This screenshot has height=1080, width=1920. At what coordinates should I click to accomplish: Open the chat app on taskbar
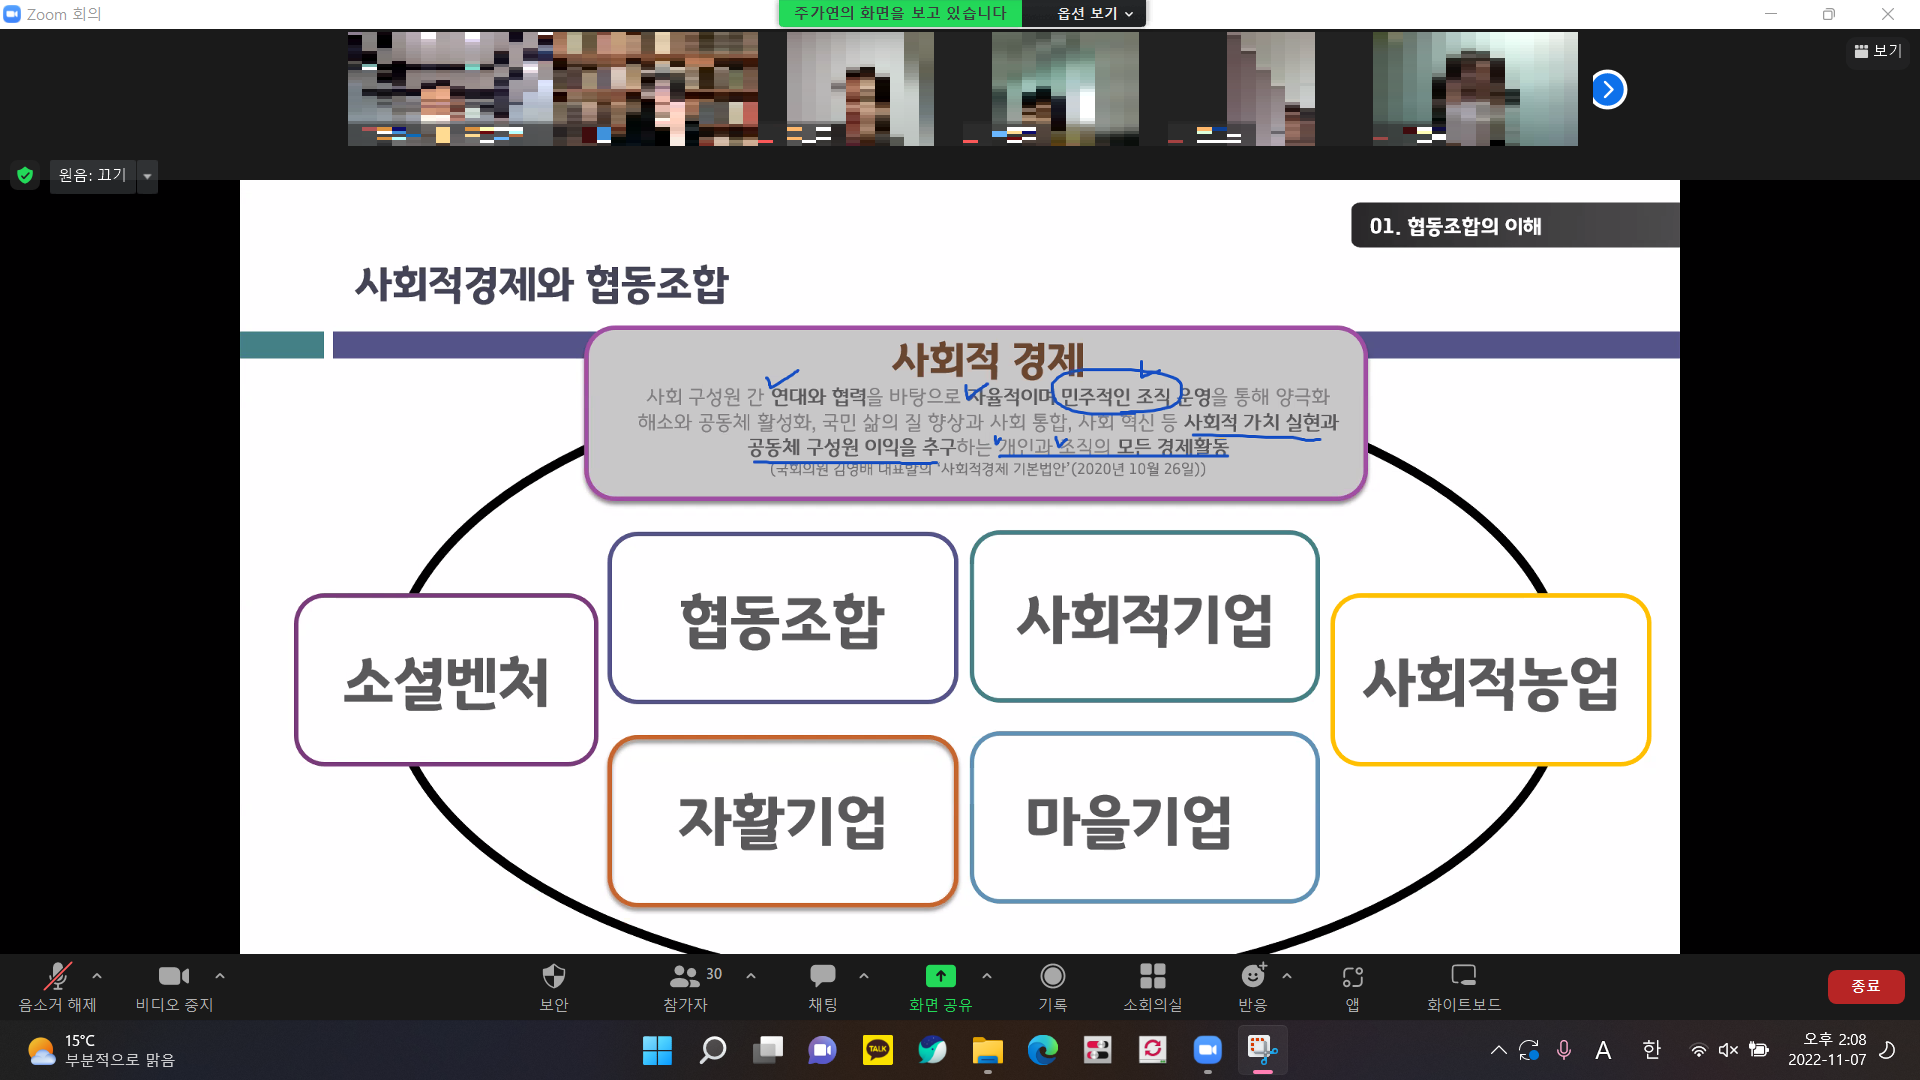pyautogui.click(x=823, y=1050)
